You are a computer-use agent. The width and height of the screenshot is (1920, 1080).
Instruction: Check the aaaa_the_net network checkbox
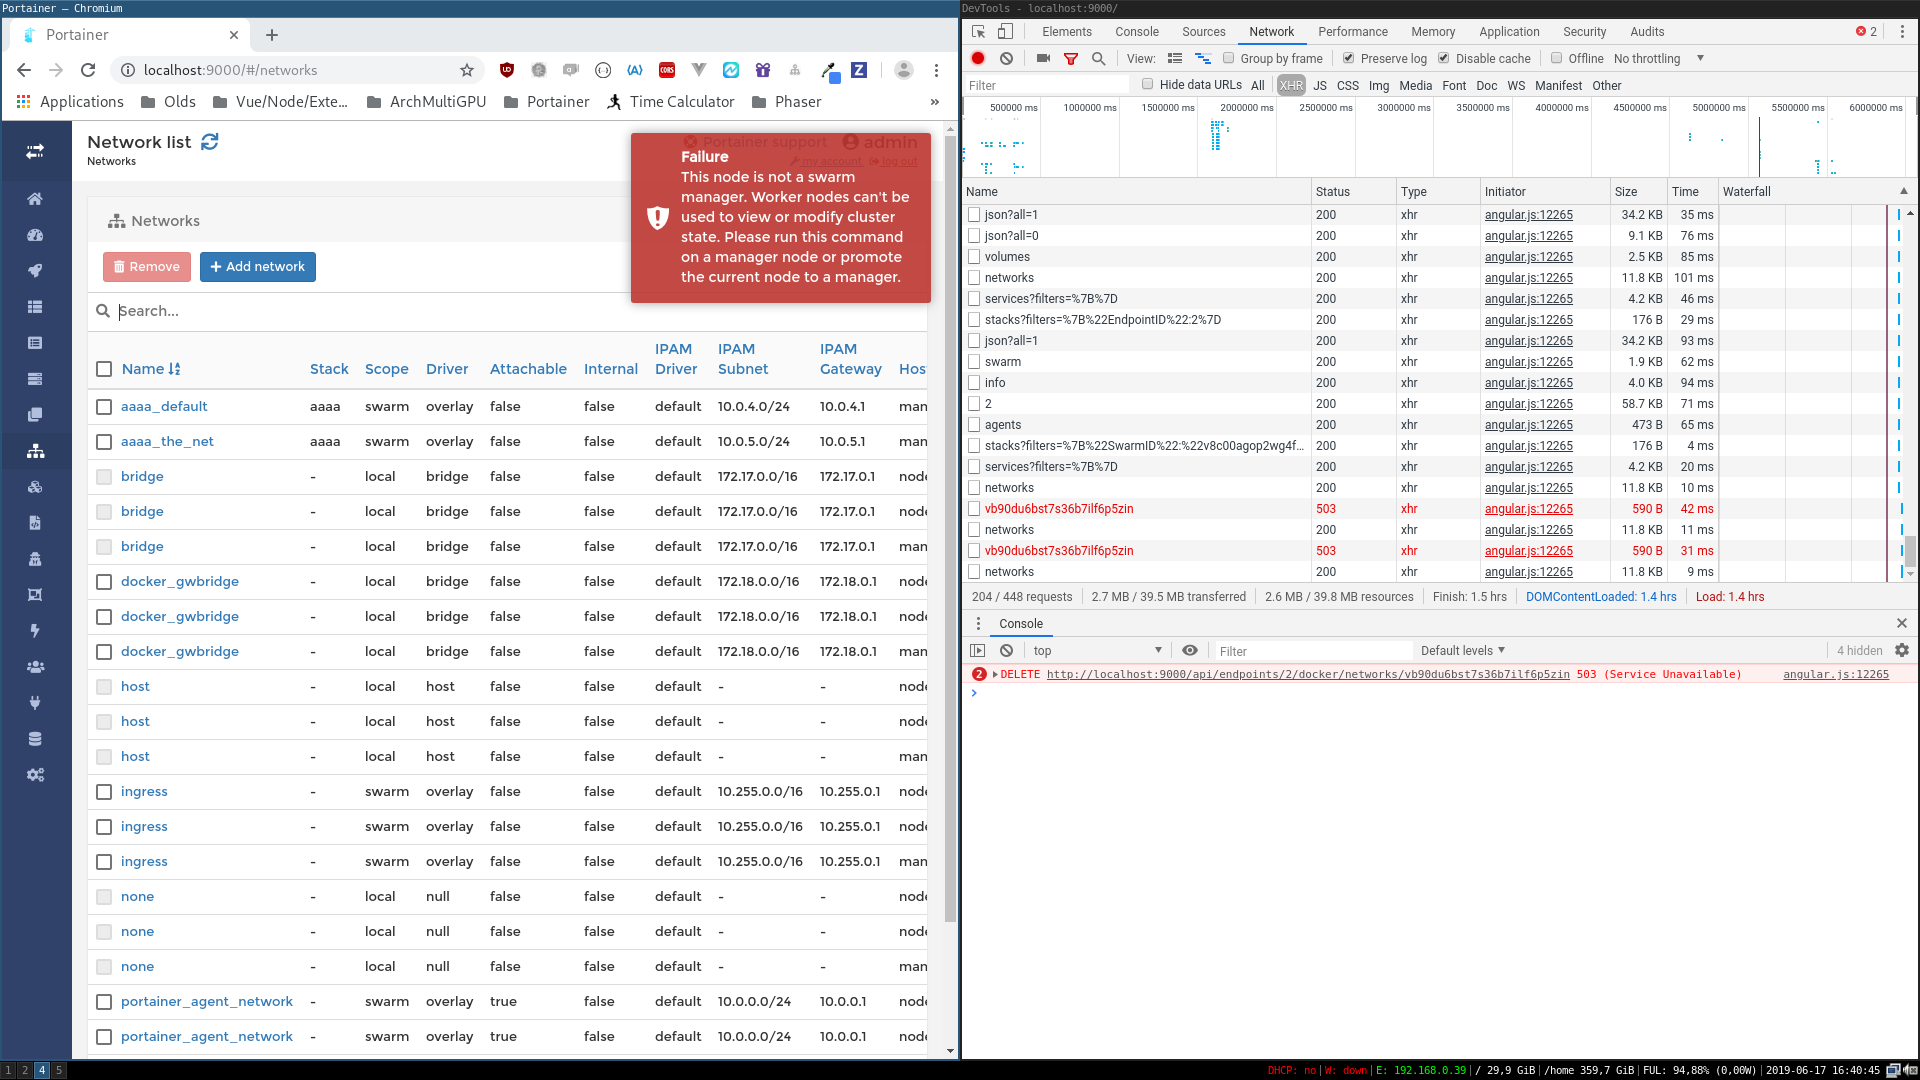click(x=104, y=442)
